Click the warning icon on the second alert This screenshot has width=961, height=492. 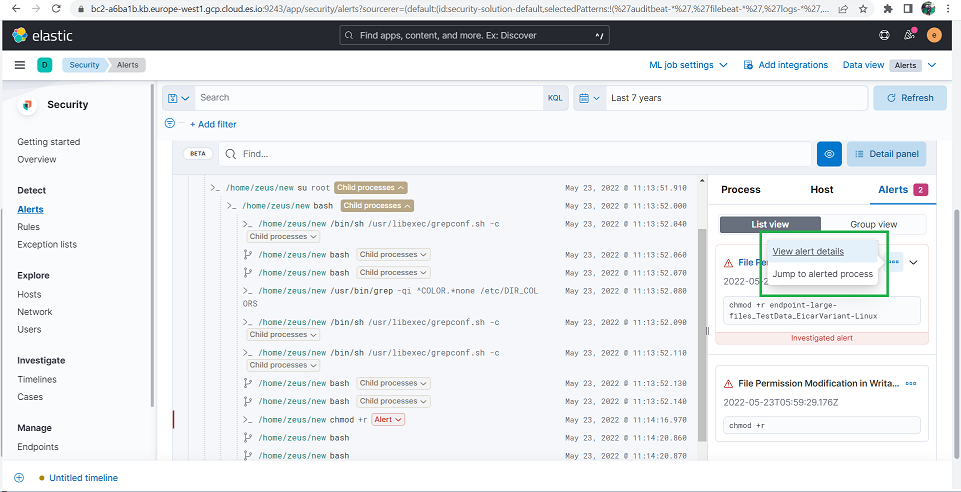point(728,384)
